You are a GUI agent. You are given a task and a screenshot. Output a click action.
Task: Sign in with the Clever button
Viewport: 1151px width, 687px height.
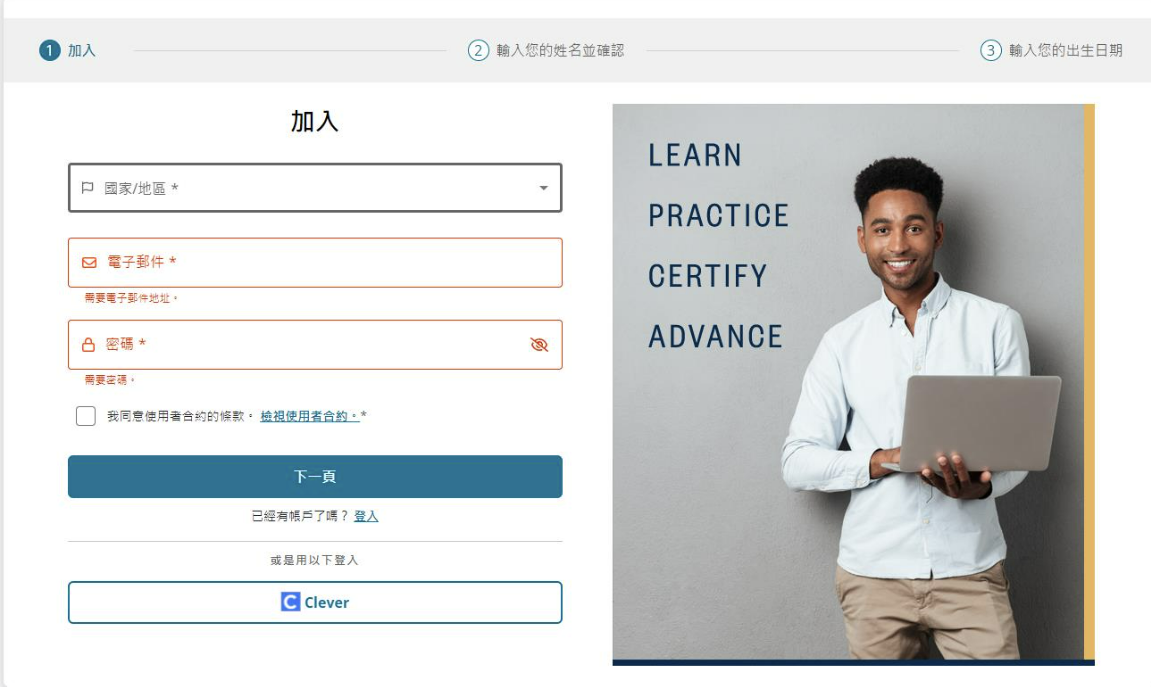(x=315, y=603)
